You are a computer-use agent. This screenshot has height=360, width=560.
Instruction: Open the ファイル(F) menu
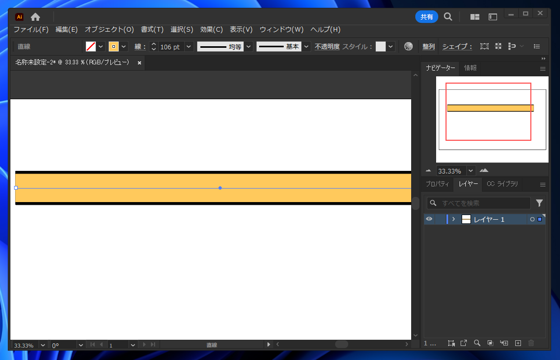(x=31, y=30)
